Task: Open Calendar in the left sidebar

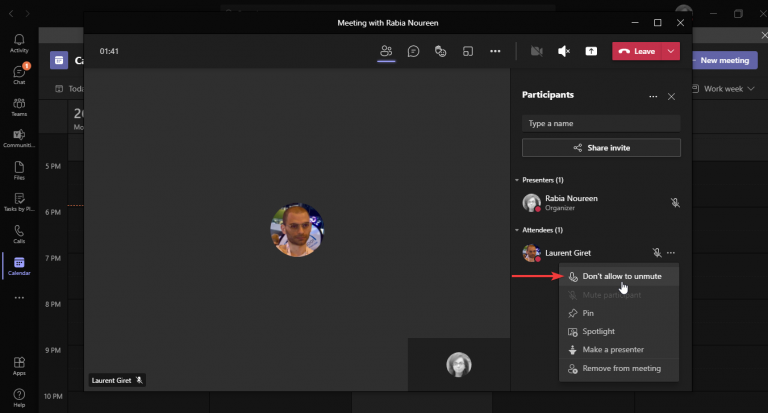Action: point(19,266)
